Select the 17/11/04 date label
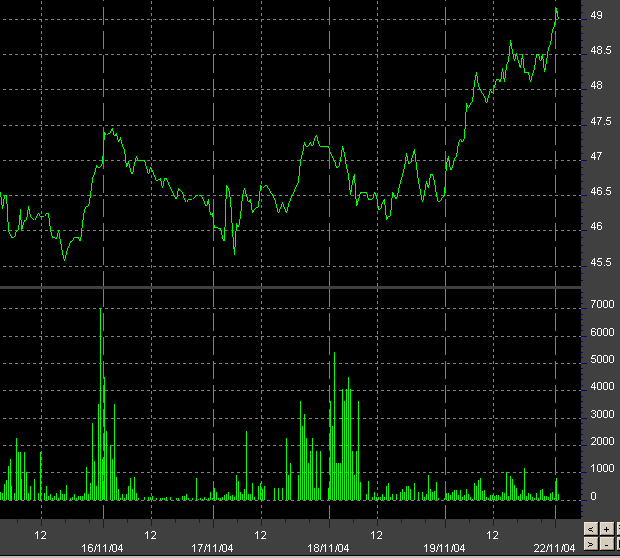The image size is (620, 558). click(213, 547)
